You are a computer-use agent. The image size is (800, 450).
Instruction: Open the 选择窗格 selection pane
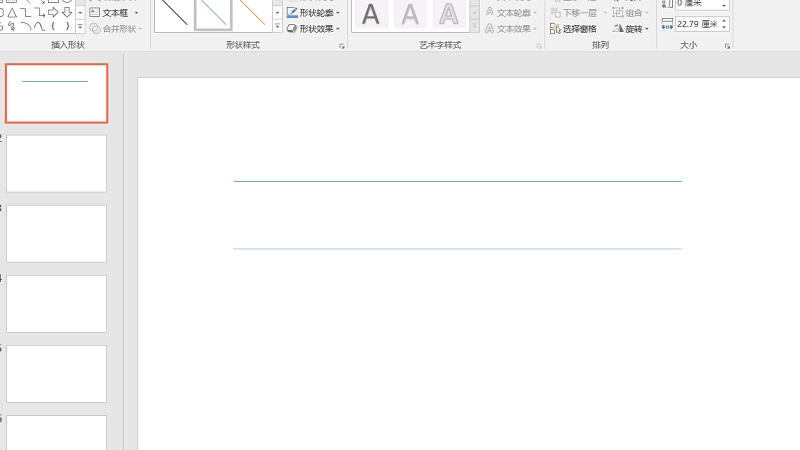pos(574,29)
